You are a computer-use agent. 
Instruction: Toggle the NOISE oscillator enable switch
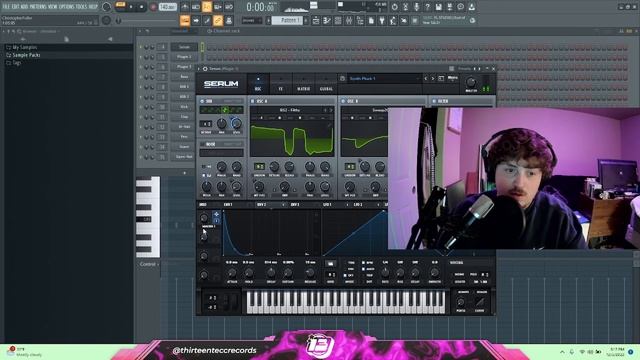tap(202, 144)
